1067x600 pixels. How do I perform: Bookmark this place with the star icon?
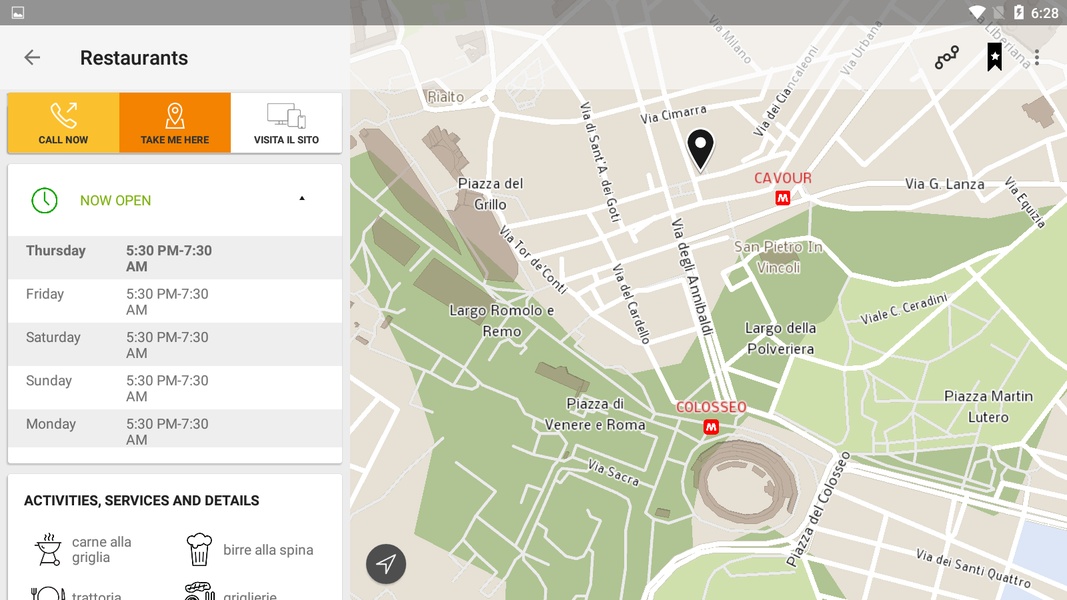(994, 57)
